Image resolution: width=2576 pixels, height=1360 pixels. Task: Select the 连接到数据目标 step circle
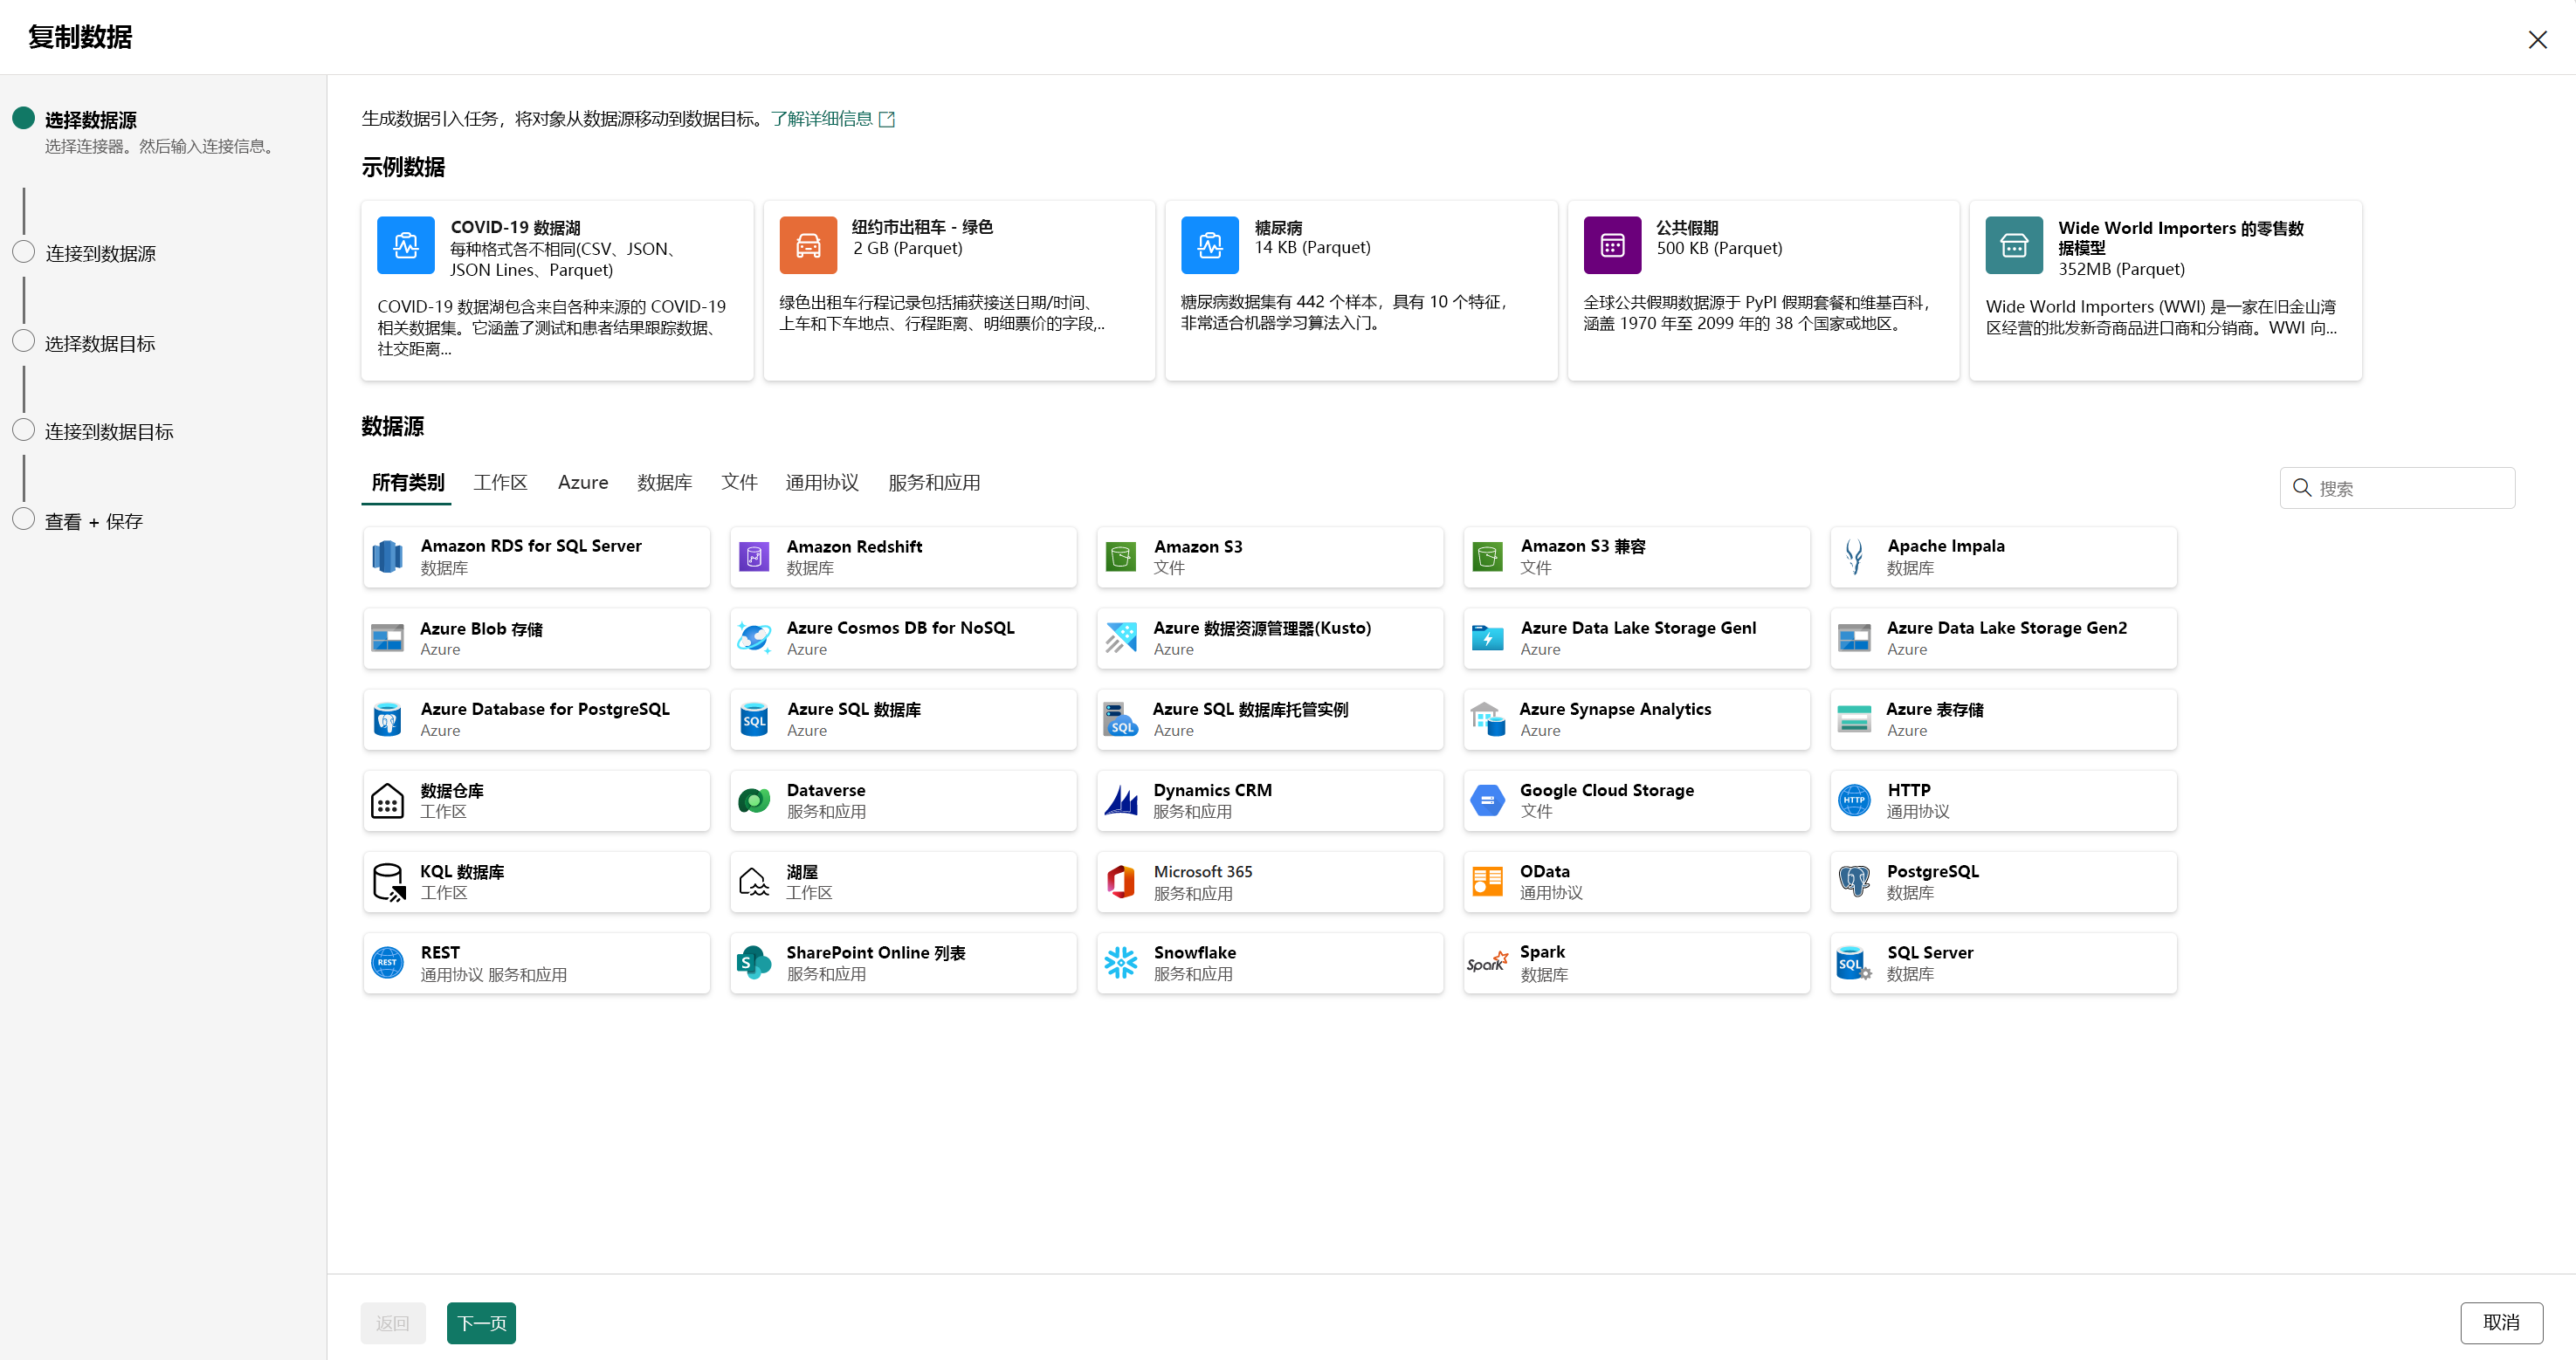[x=24, y=430]
